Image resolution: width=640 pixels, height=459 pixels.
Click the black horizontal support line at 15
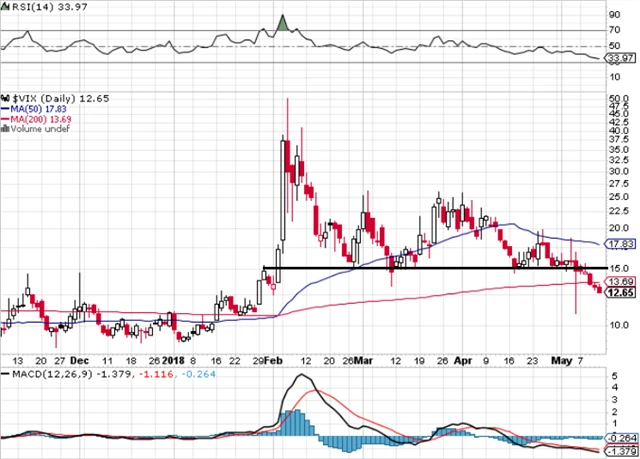(420, 268)
